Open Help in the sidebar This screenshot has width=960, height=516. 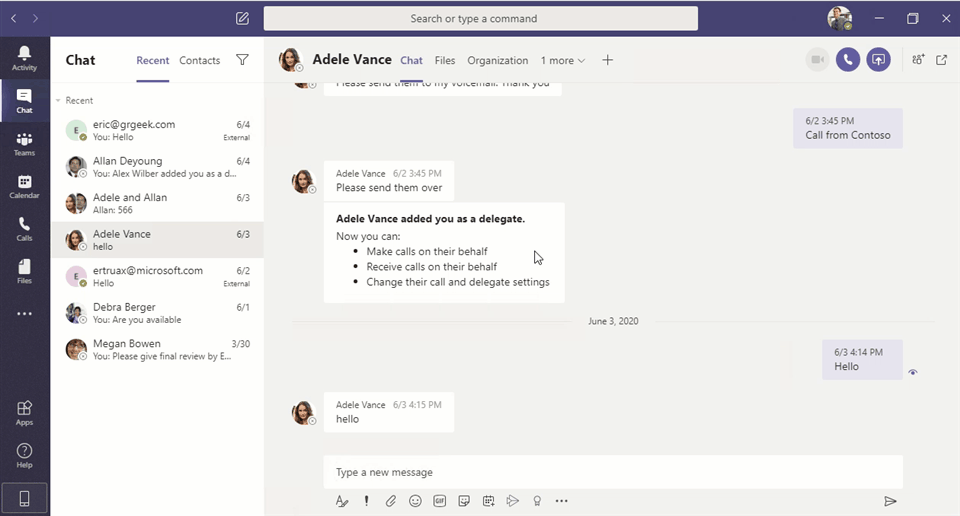click(x=24, y=456)
